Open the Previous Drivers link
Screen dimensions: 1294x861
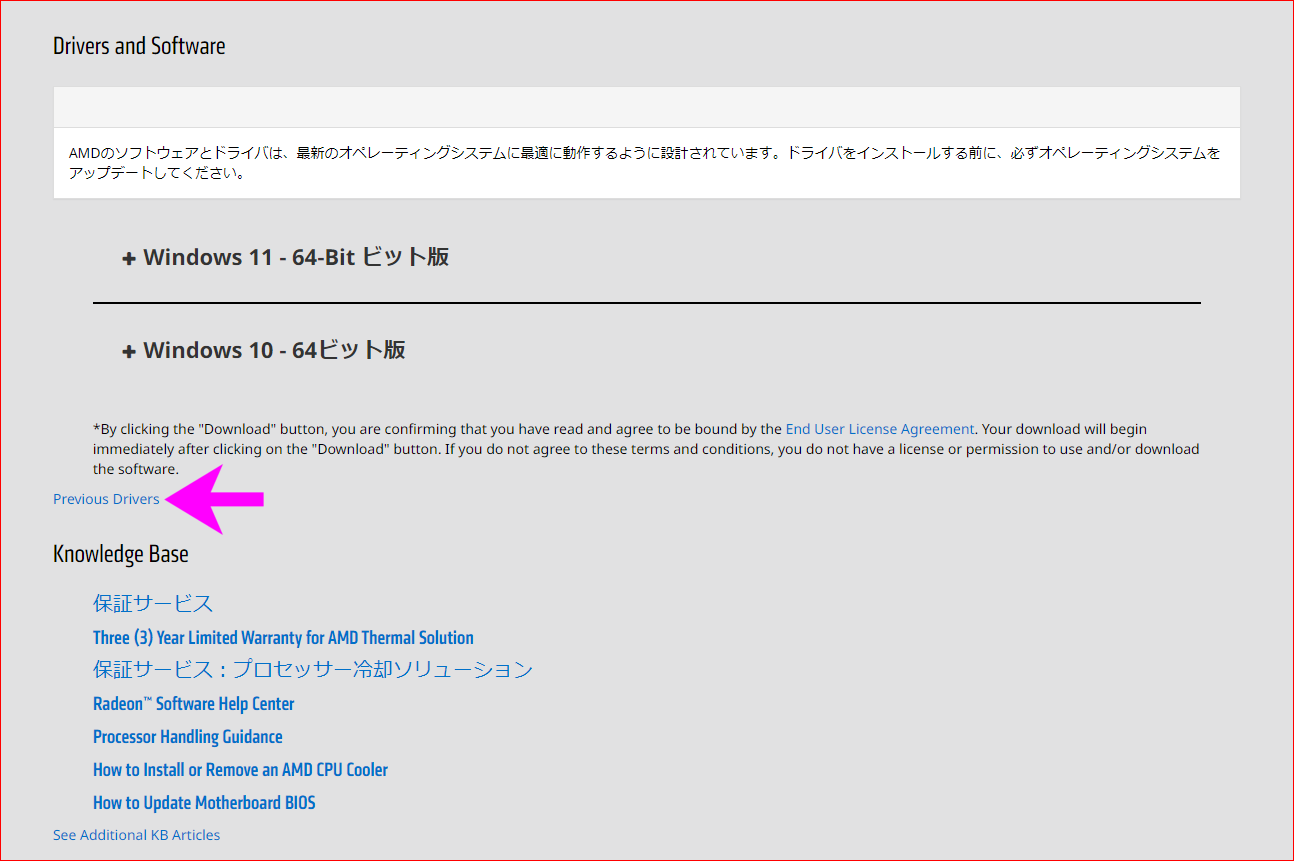tap(106, 499)
